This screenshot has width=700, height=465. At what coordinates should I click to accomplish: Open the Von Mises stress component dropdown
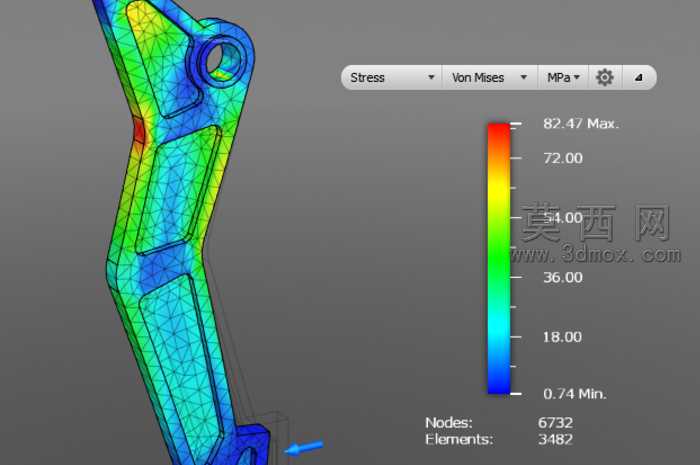[x=490, y=78]
